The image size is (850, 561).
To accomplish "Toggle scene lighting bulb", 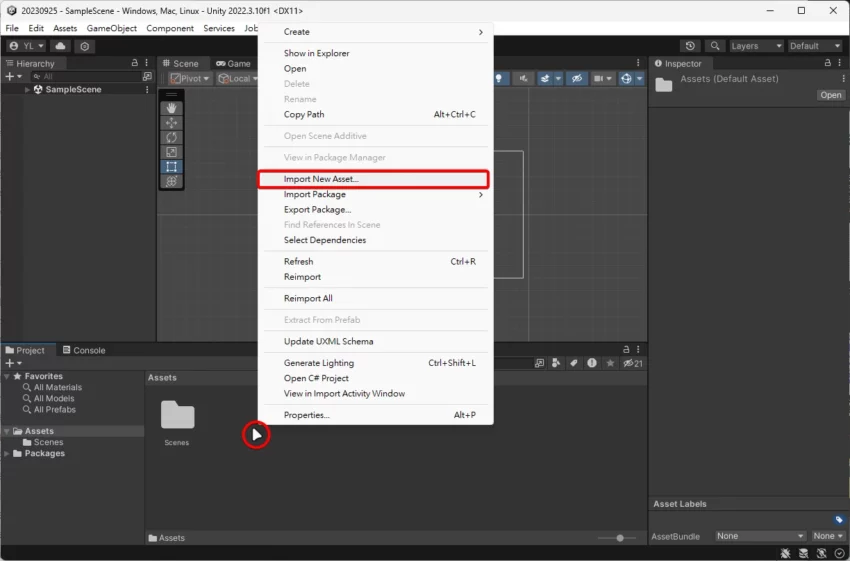I will (499, 79).
